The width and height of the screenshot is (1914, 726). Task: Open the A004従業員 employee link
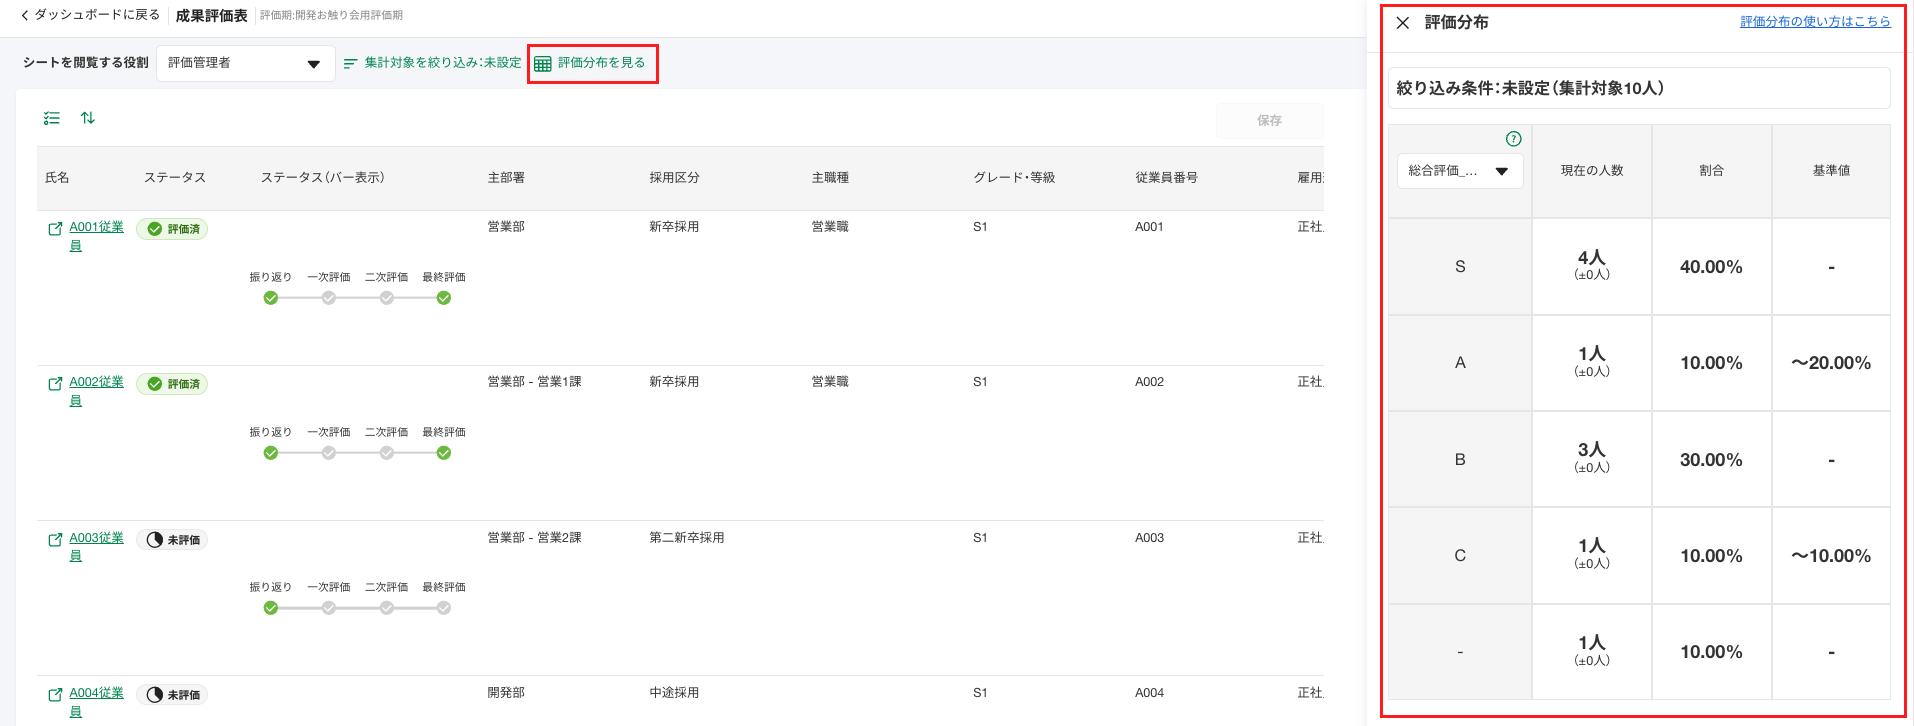click(x=96, y=694)
